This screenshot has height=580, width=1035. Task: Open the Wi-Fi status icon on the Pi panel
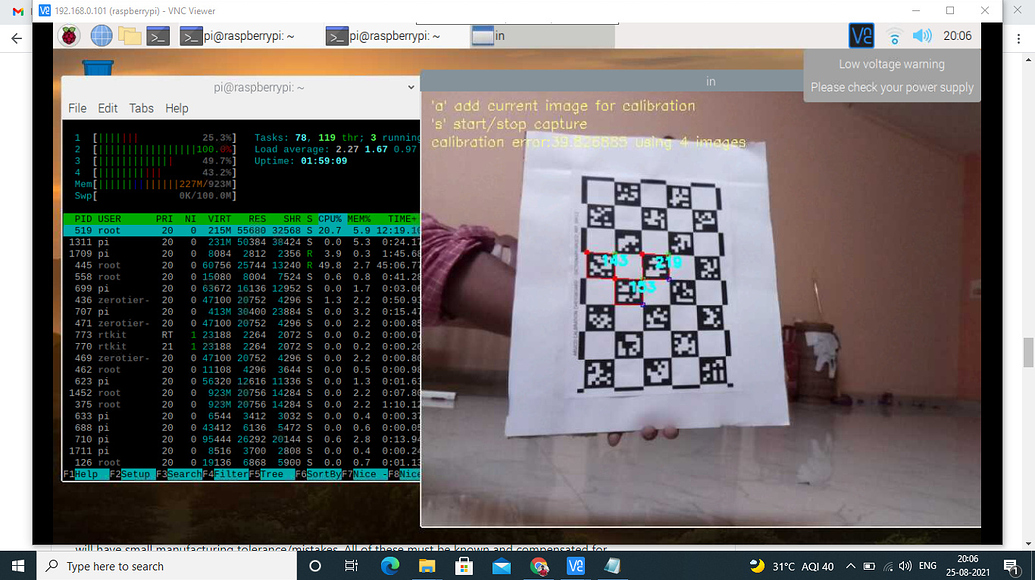tap(893, 36)
